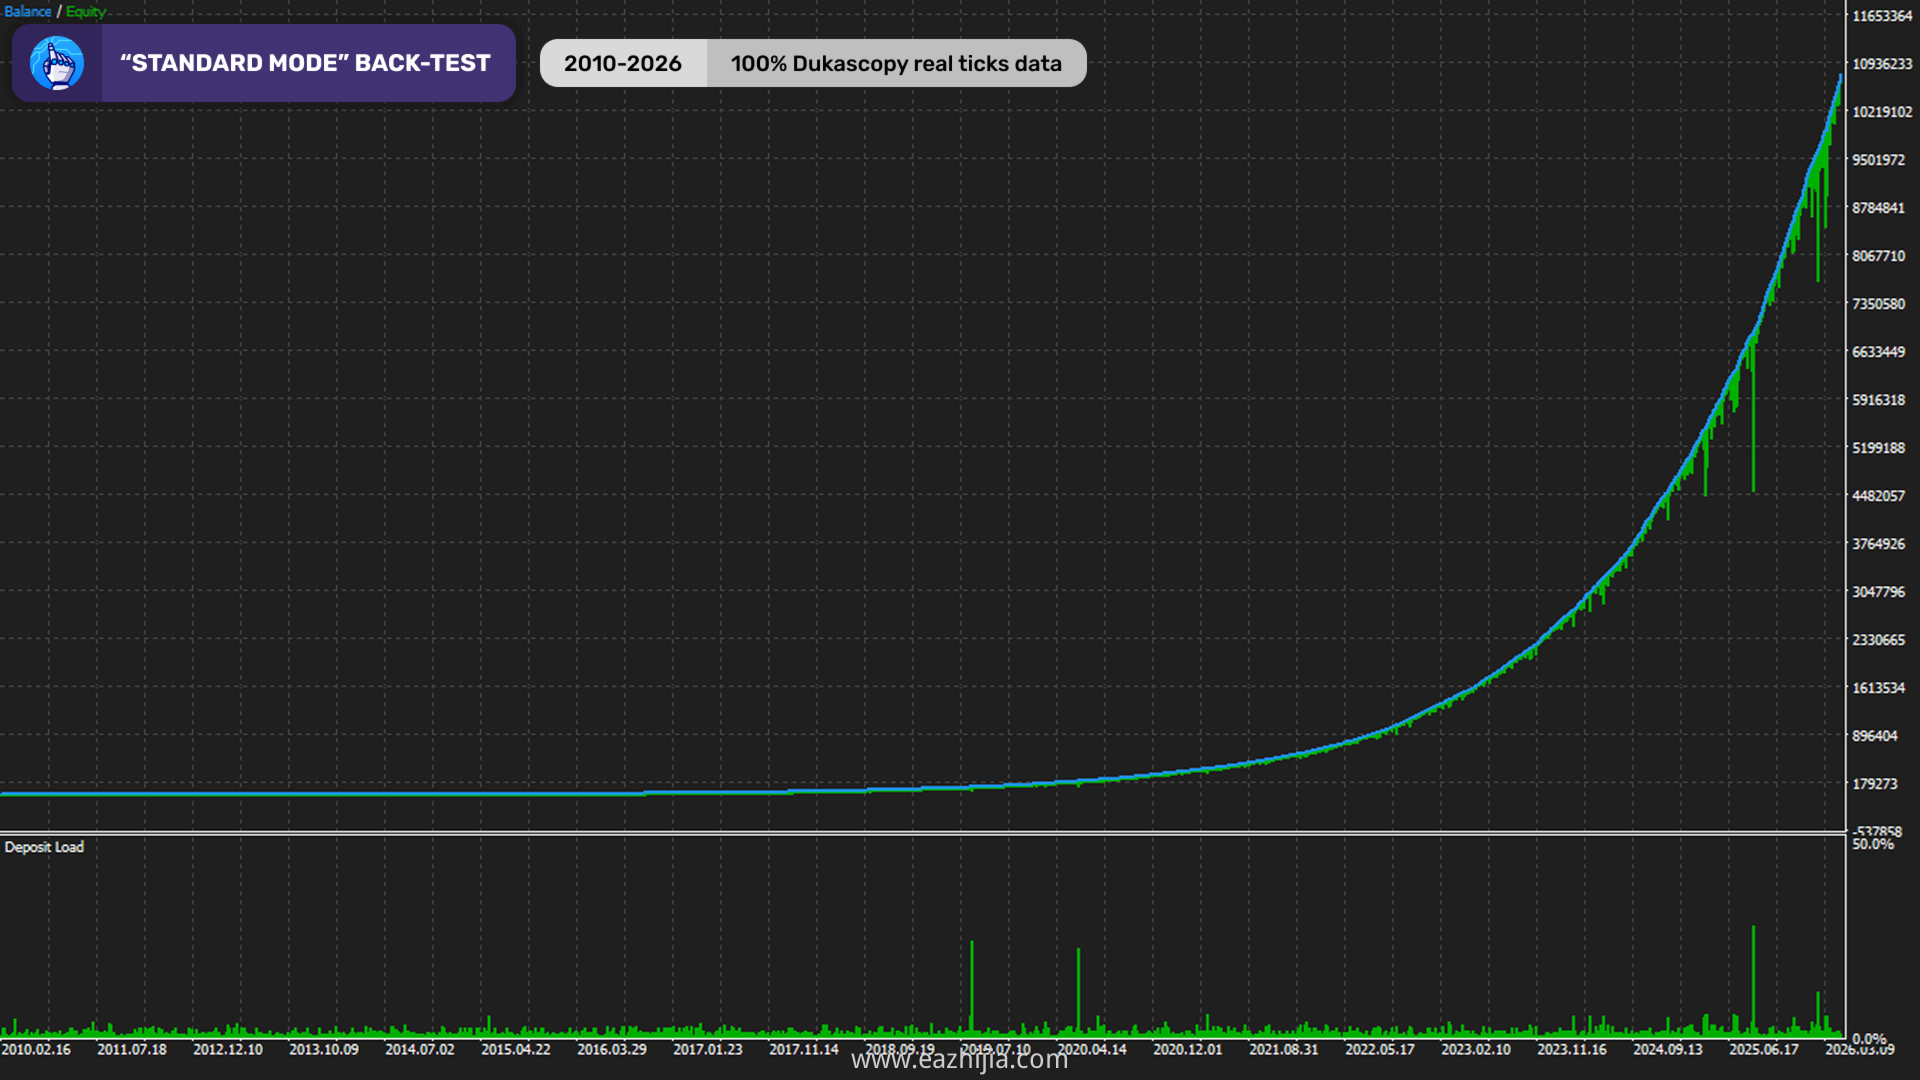Click the 5916318 y-axis value
This screenshot has height=1080, width=1920.
coord(1879,400)
